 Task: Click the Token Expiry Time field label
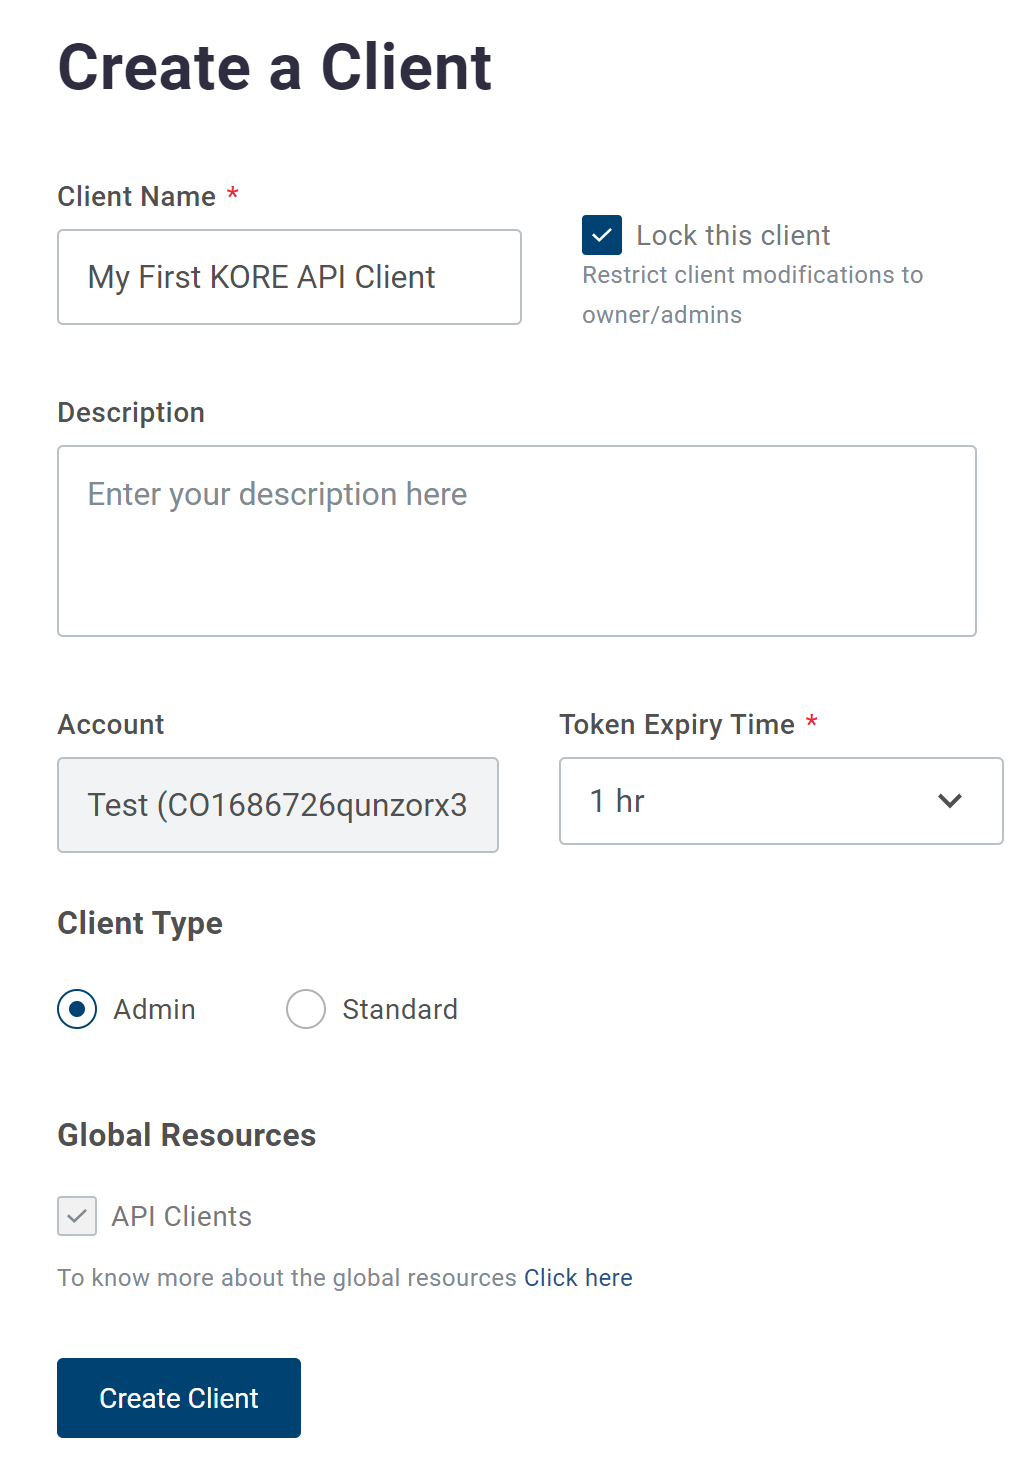(x=676, y=724)
